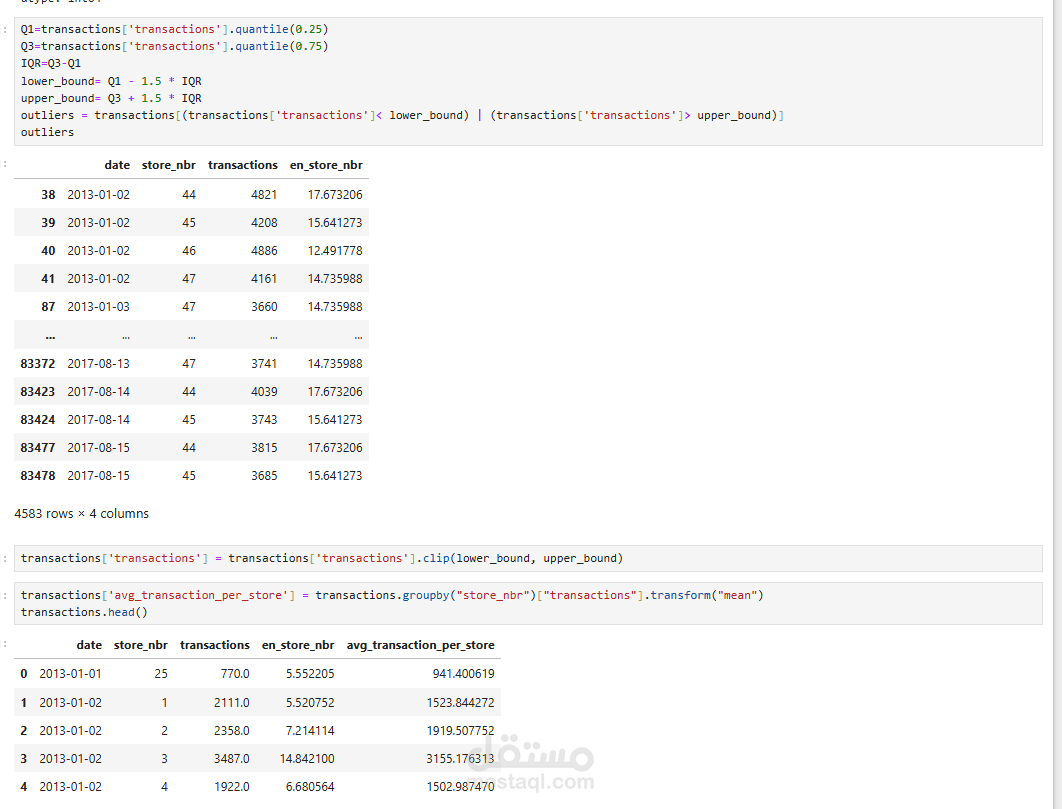
Task: Select row index 38 in outliers table
Action: [48, 195]
